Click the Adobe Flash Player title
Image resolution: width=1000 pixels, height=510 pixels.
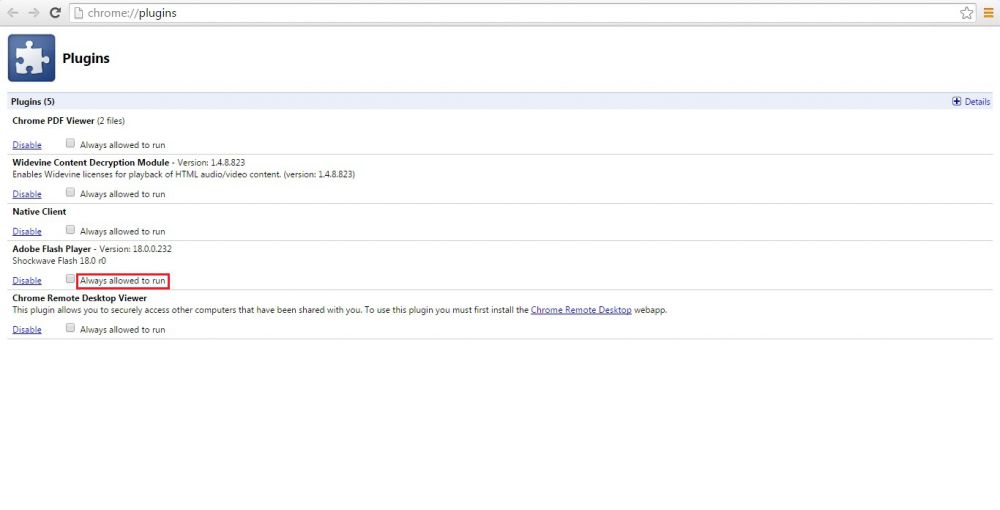click(x=52, y=249)
